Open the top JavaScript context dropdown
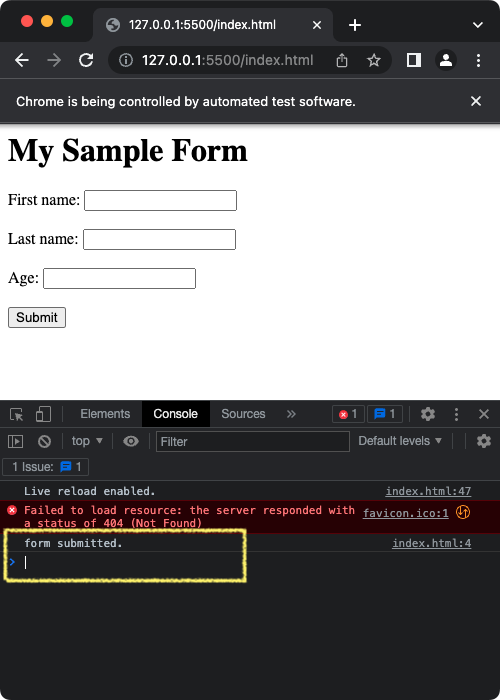The height and width of the screenshot is (700, 500). coord(87,441)
